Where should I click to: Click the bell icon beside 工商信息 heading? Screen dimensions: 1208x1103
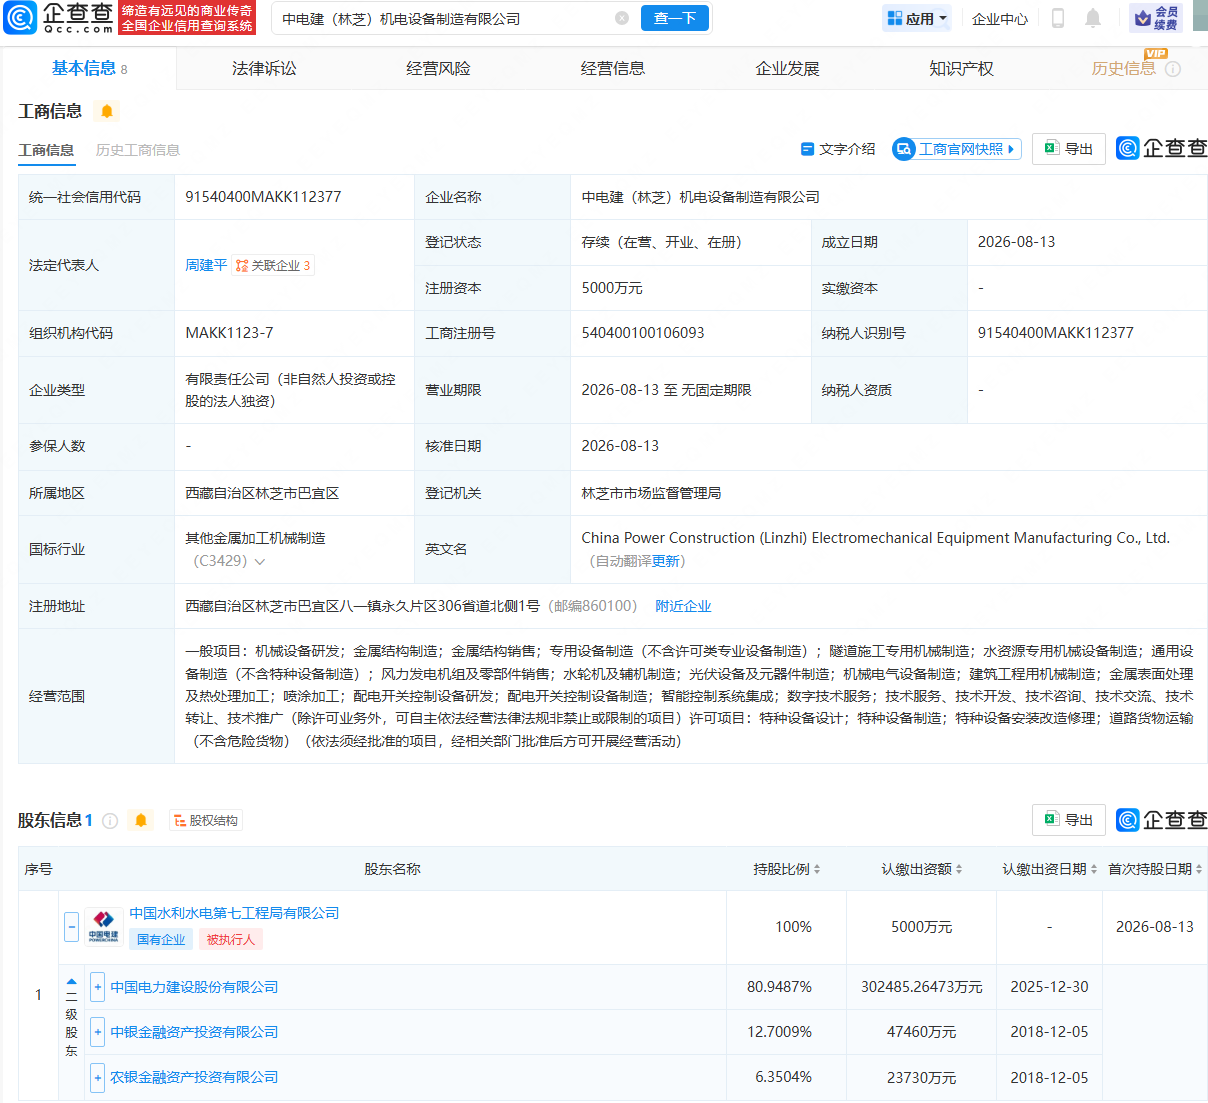point(107,111)
